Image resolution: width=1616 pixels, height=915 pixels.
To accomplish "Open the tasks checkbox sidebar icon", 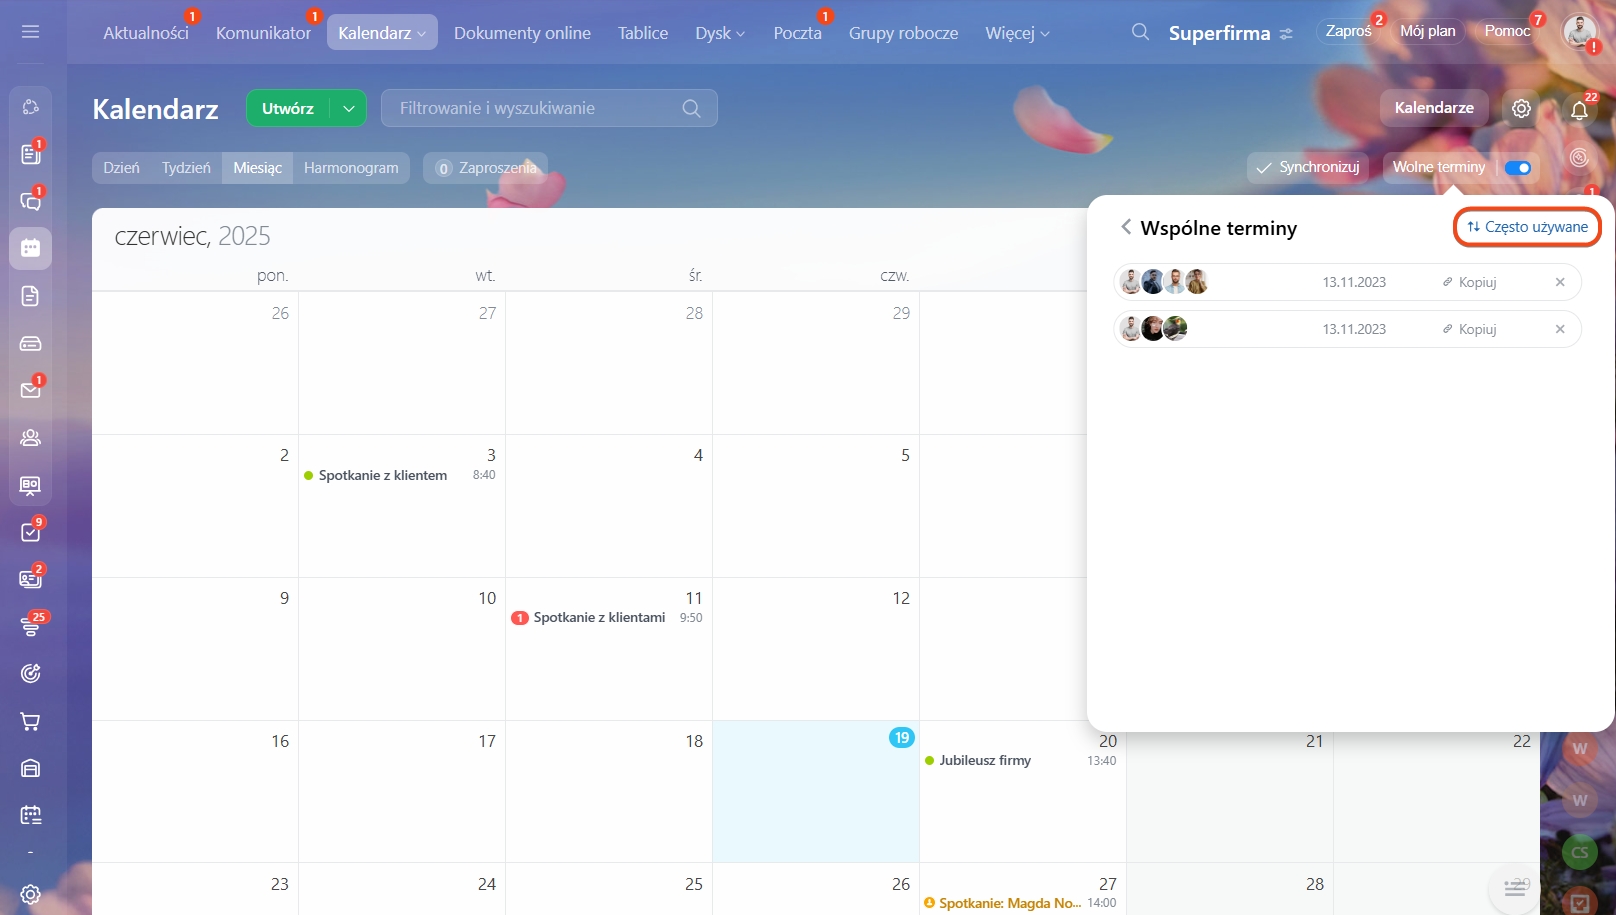I will tap(30, 532).
